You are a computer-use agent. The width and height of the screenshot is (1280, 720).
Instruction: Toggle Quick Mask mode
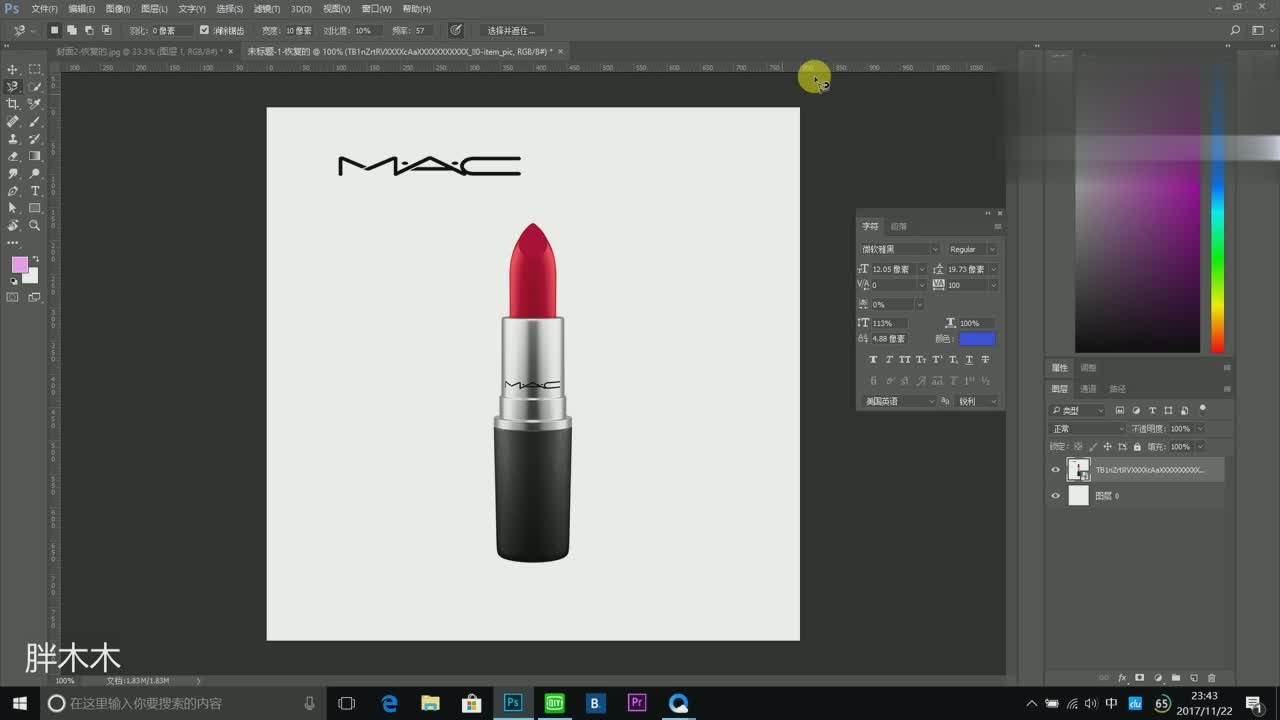(13, 297)
